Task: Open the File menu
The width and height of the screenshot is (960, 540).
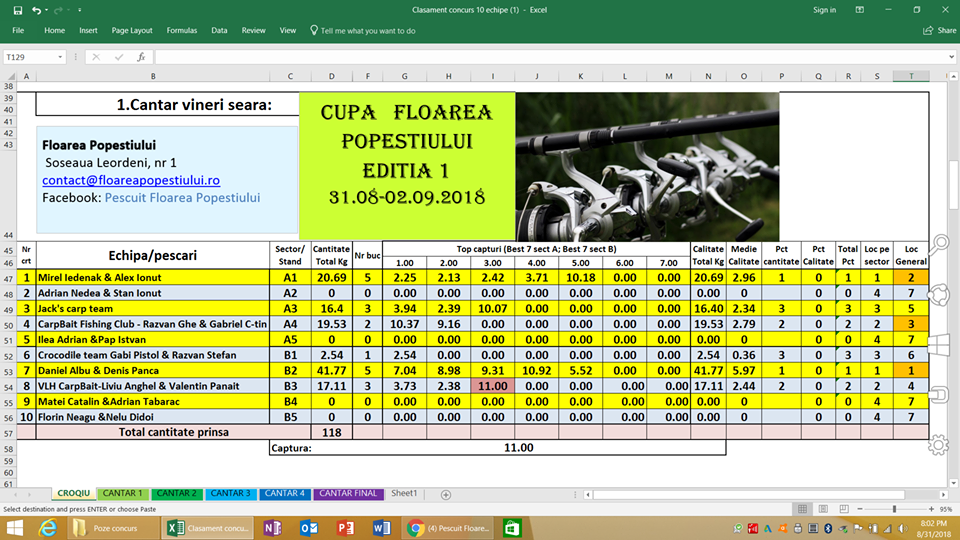Action: pos(18,31)
